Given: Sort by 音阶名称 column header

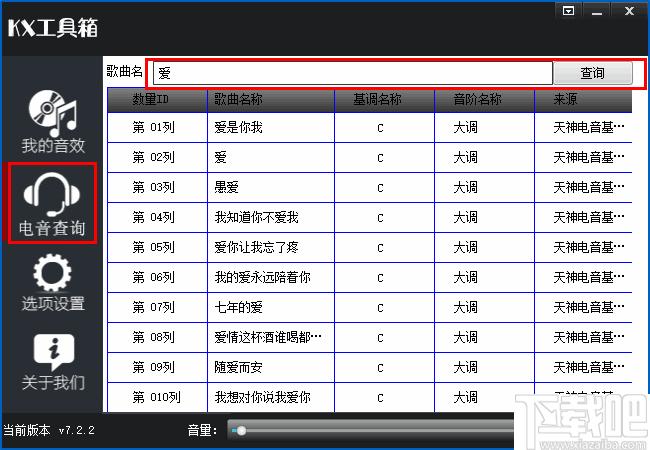Looking at the screenshot, I should 485,100.
